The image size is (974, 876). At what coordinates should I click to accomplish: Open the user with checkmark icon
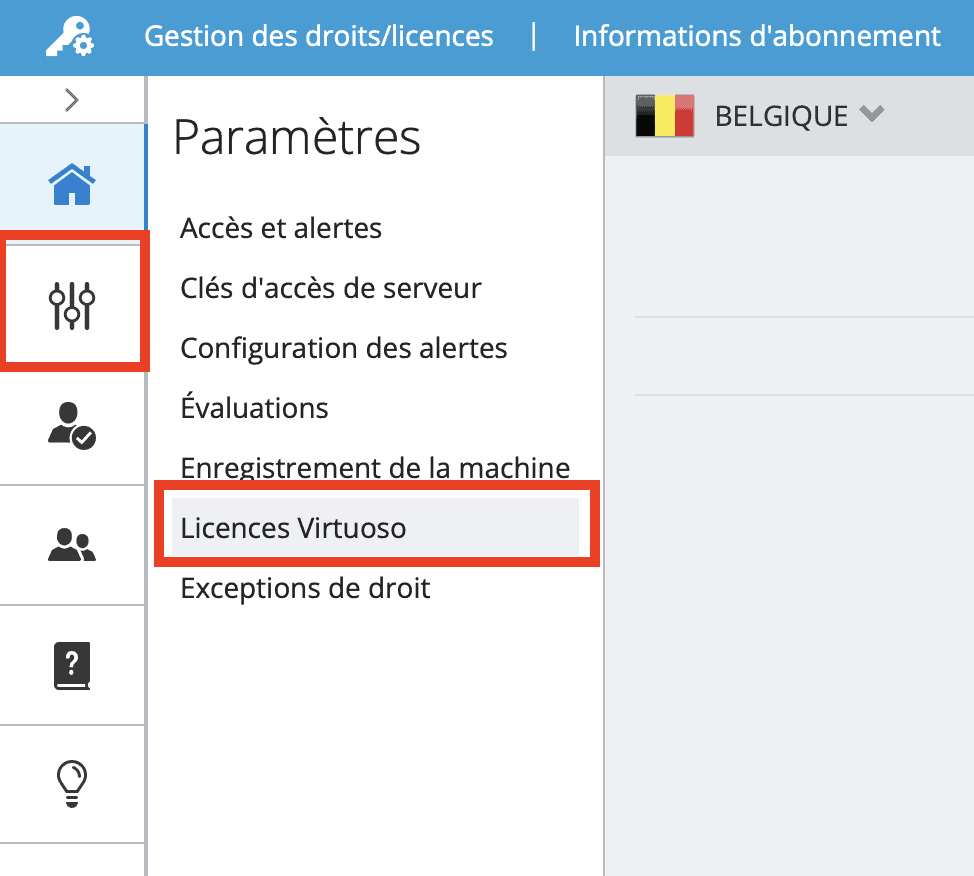[x=72, y=426]
